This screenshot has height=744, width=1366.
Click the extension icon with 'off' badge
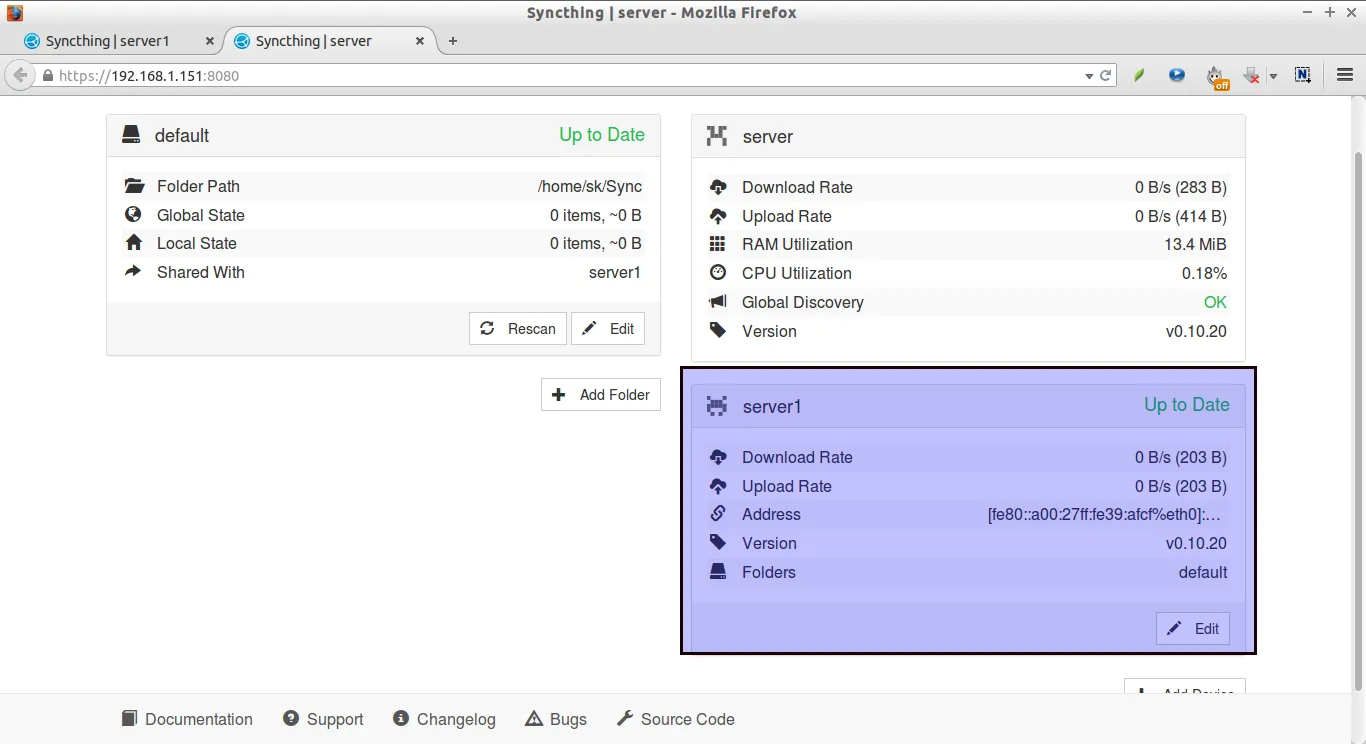1215,76
